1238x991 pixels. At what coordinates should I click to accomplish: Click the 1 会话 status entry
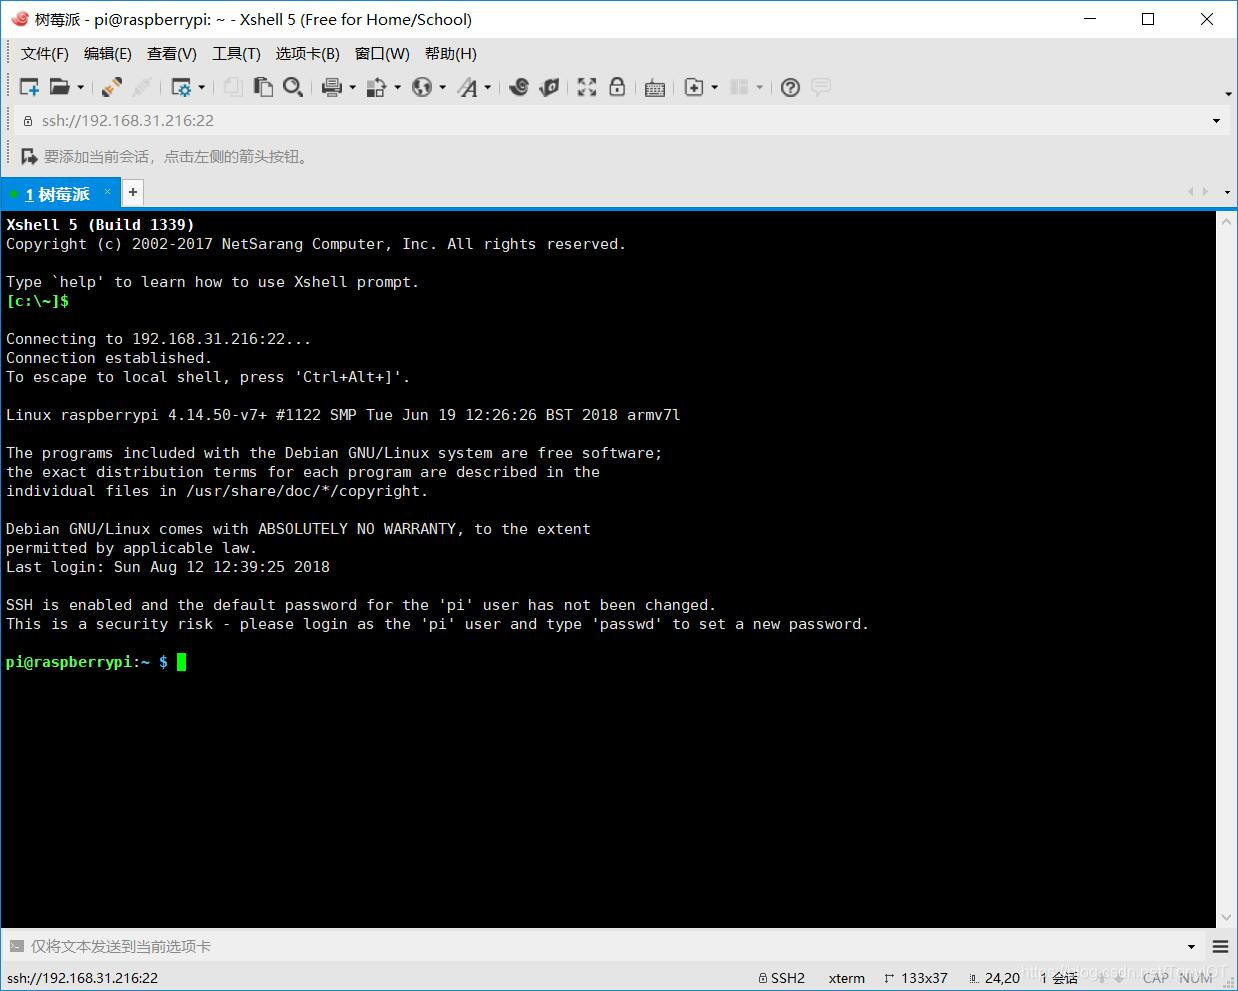[x=1059, y=978]
